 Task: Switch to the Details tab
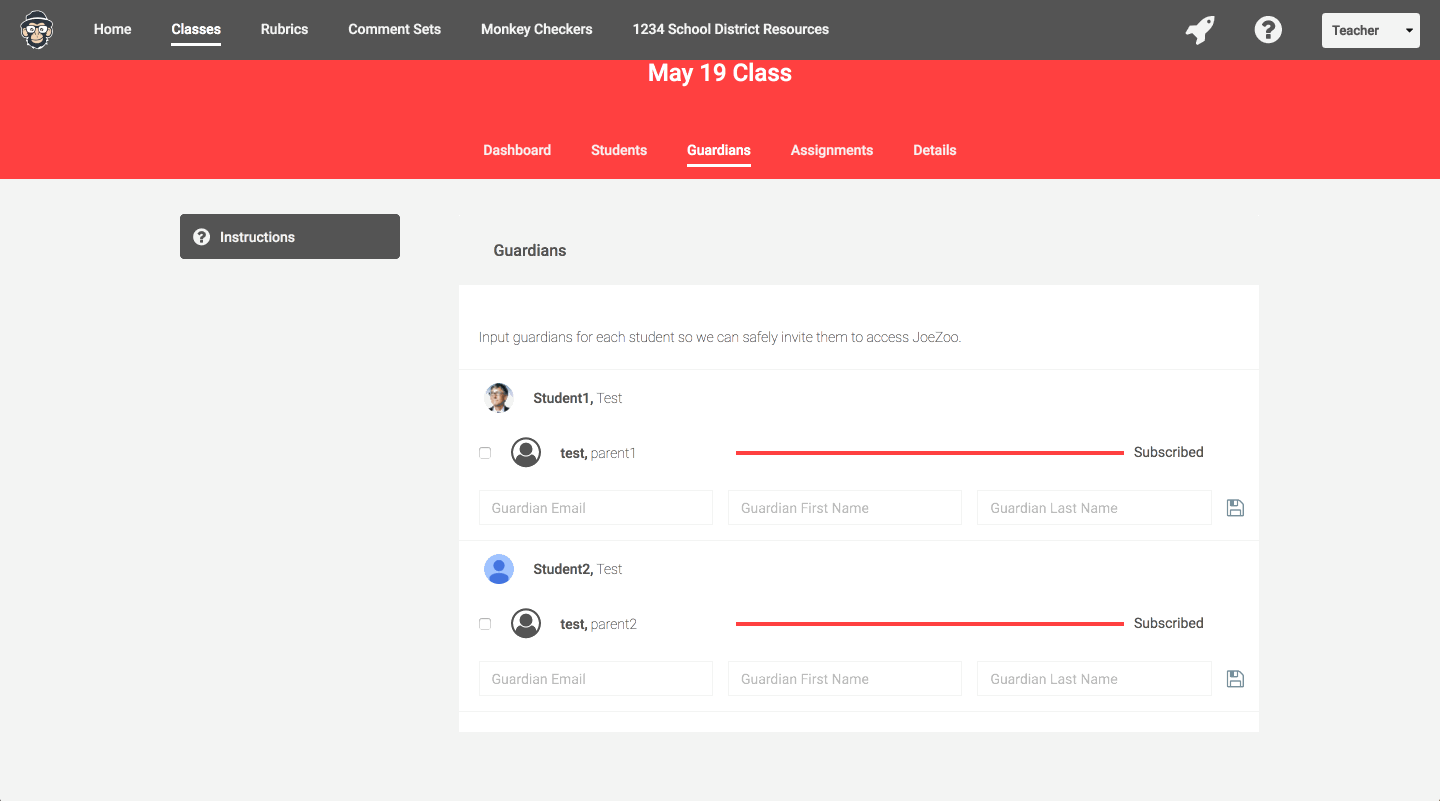tap(935, 150)
